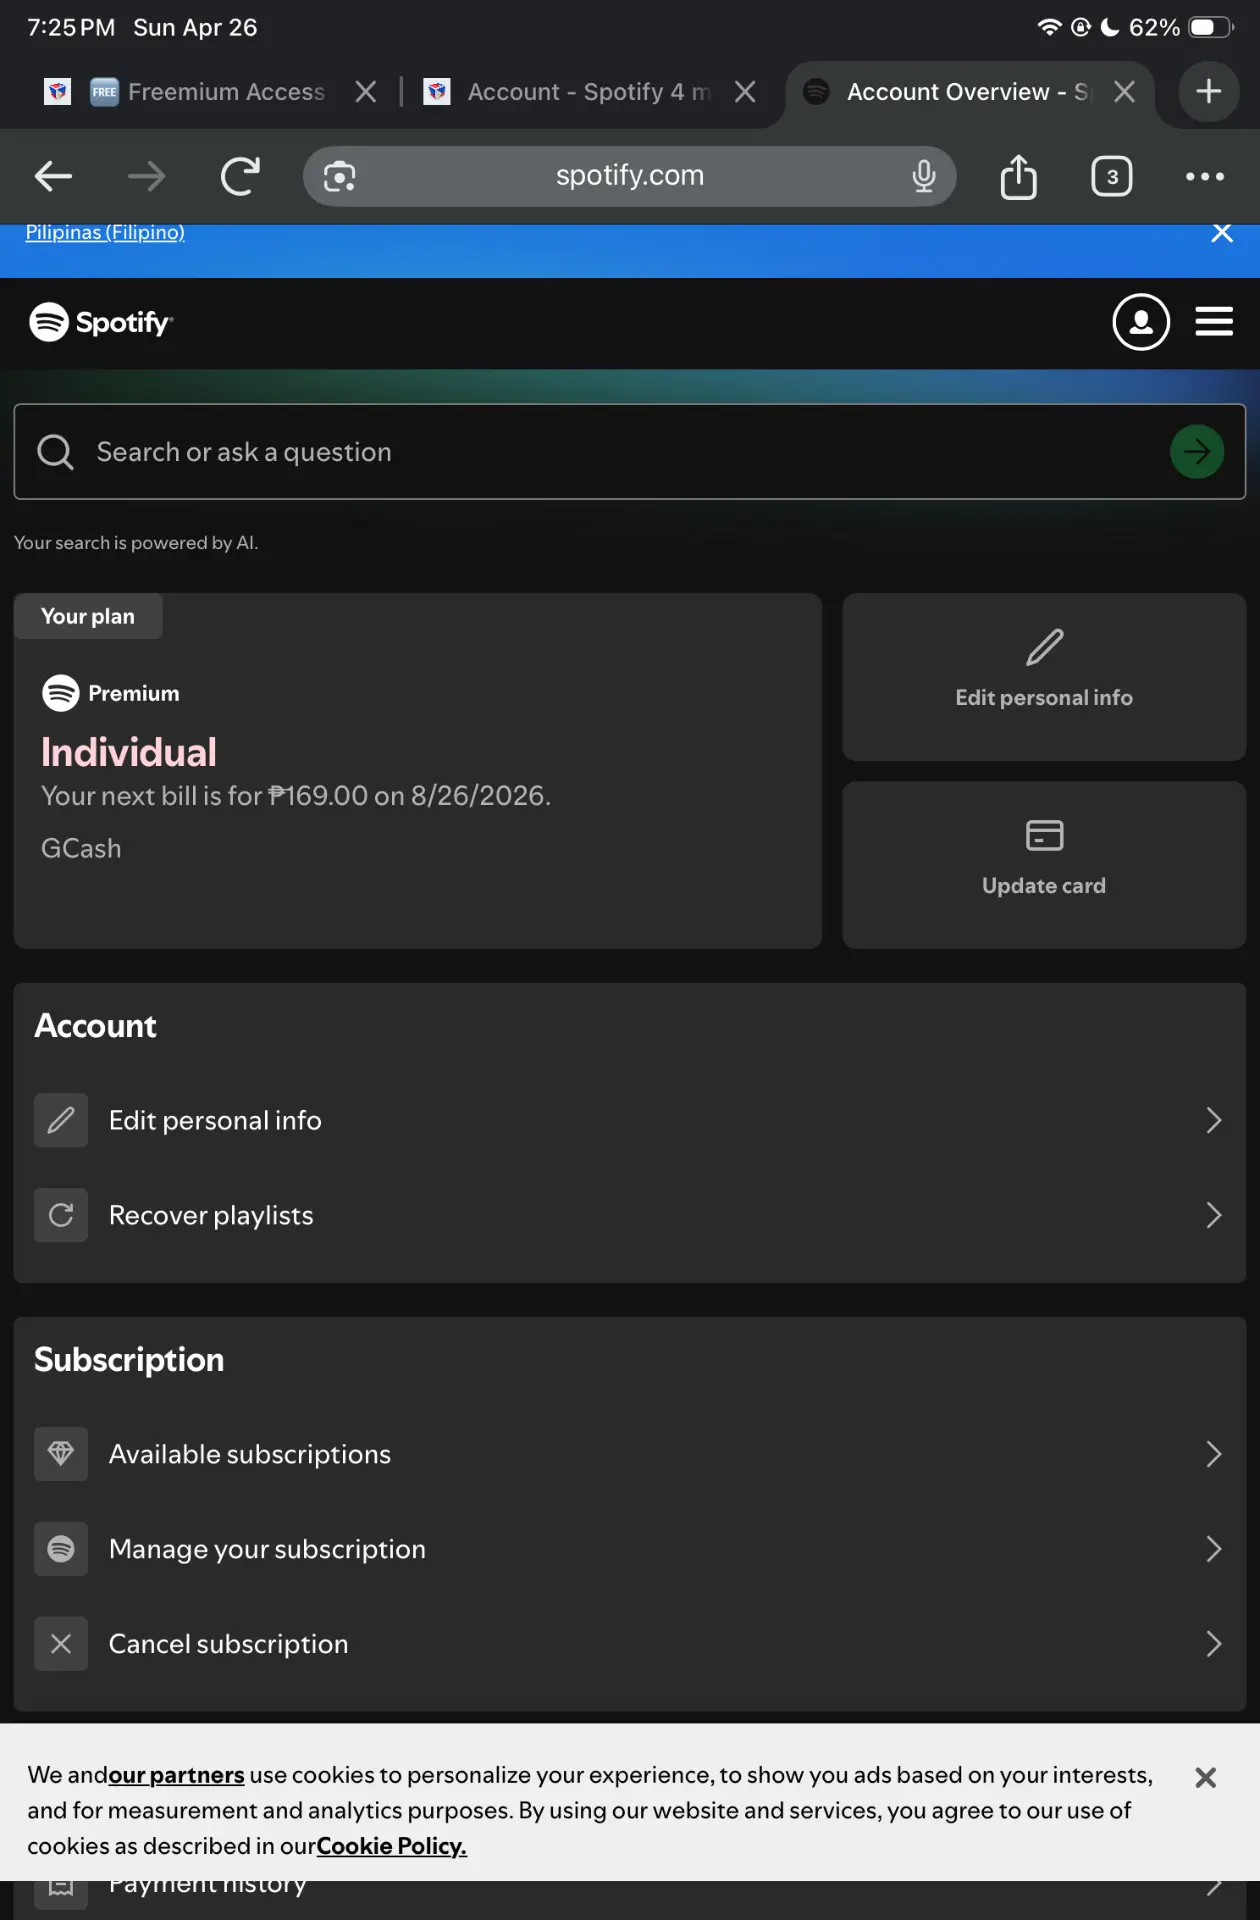Screen dimensions: 1260x1920
Task: Open the Update card tile
Action: pos(1044,865)
